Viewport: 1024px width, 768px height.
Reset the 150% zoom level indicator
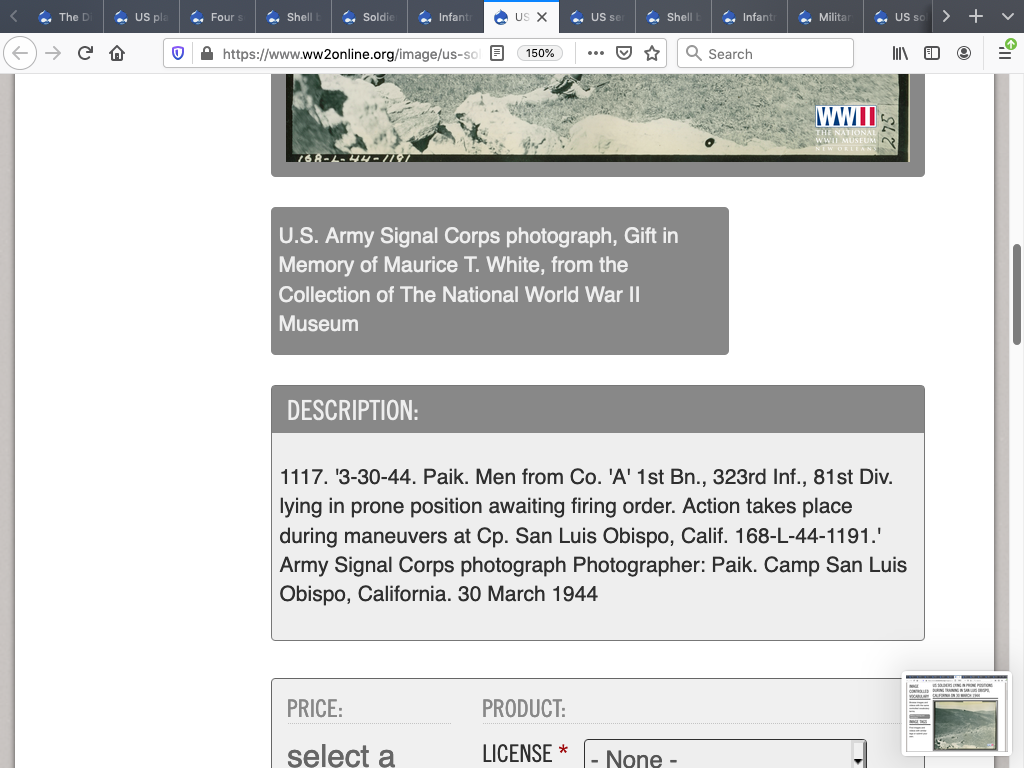540,54
